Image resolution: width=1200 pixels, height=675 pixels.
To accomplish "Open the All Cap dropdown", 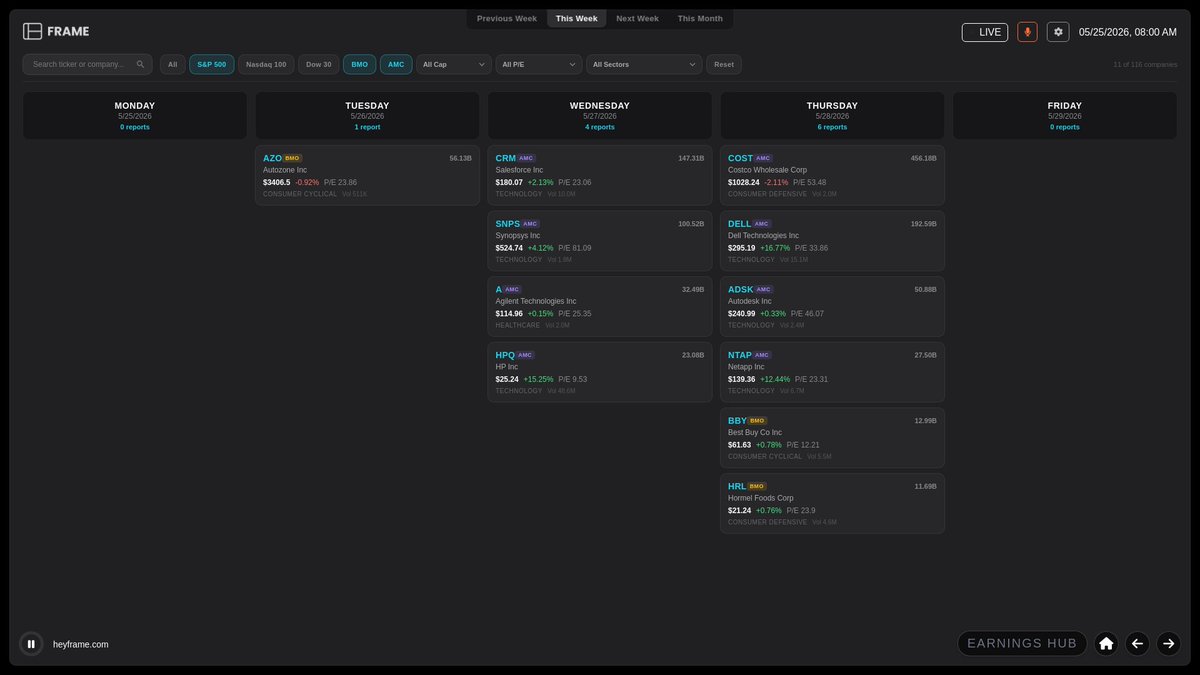I will pos(454,64).
